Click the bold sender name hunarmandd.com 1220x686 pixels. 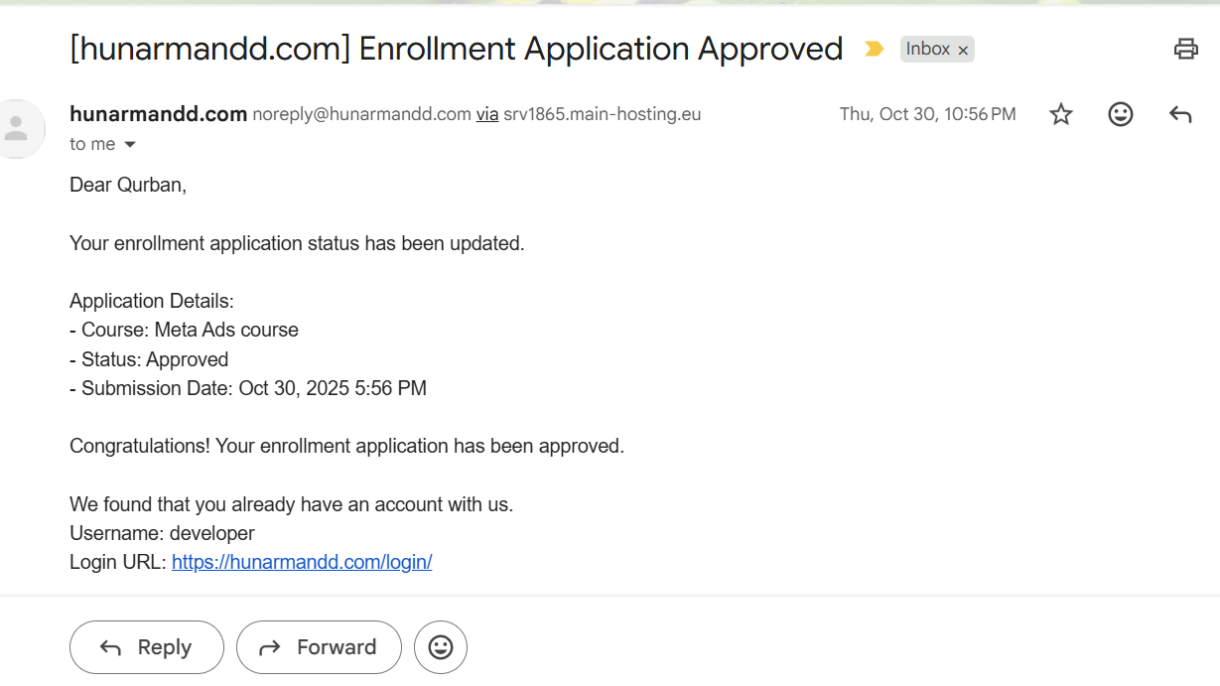tap(158, 114)
